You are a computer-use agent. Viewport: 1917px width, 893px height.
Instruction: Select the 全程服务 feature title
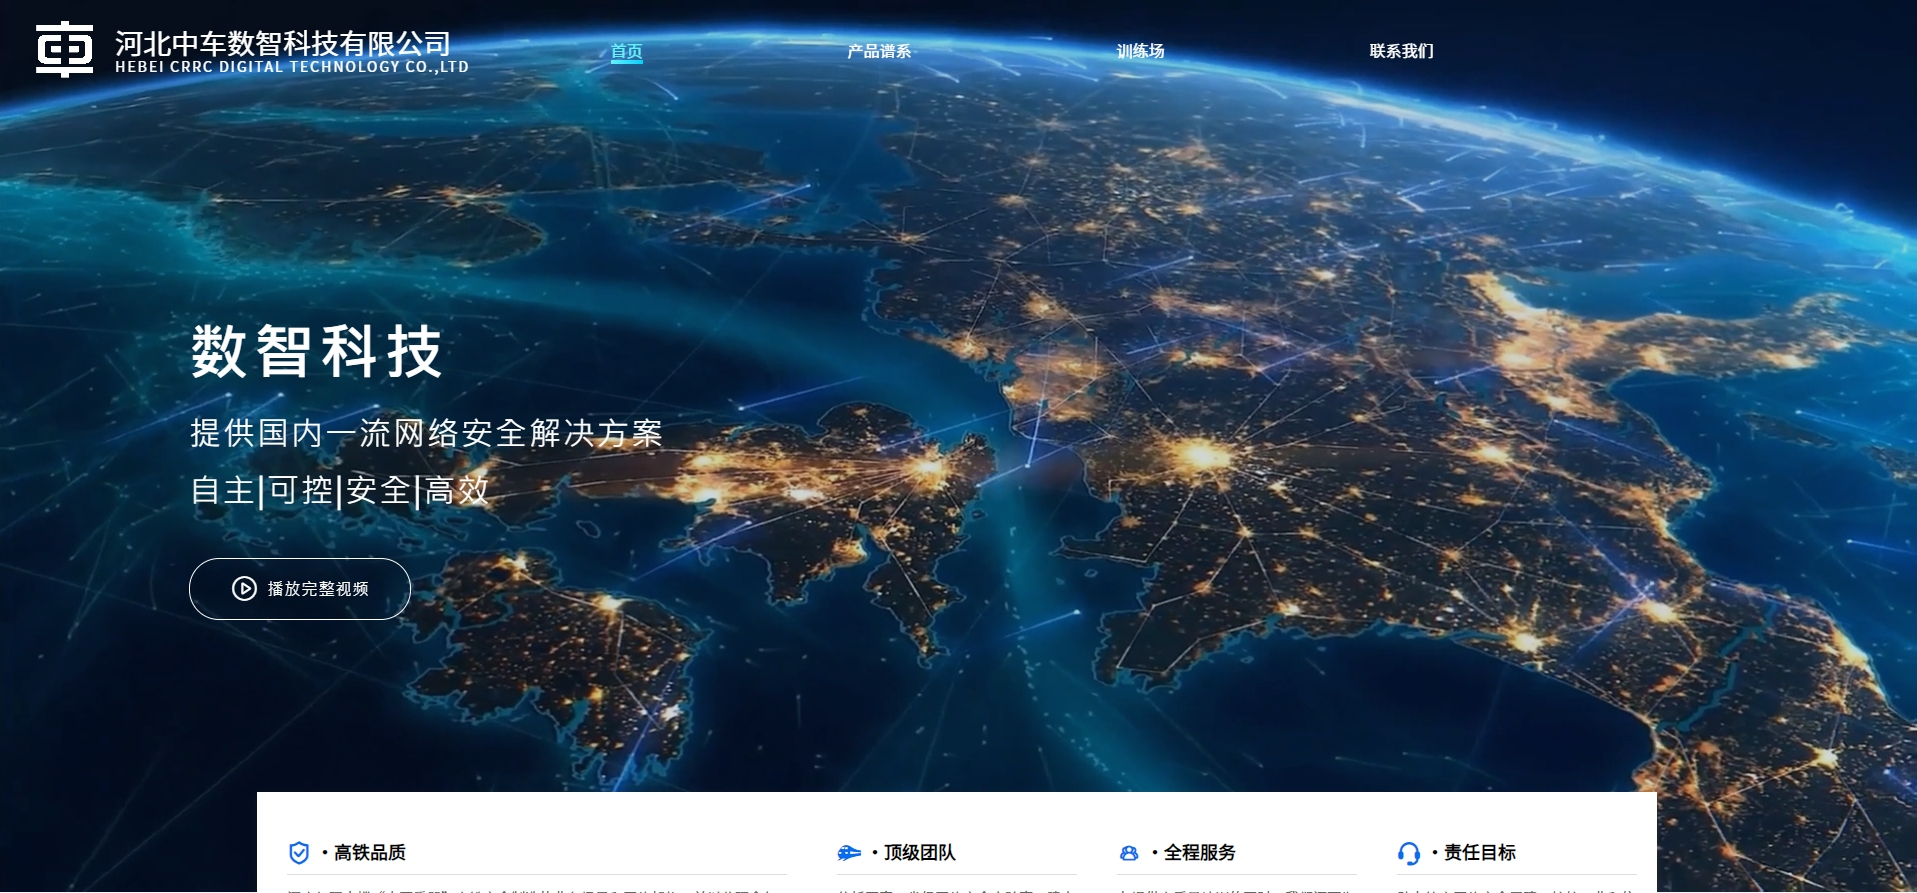pyautogui.click(x=1199, y=852)
